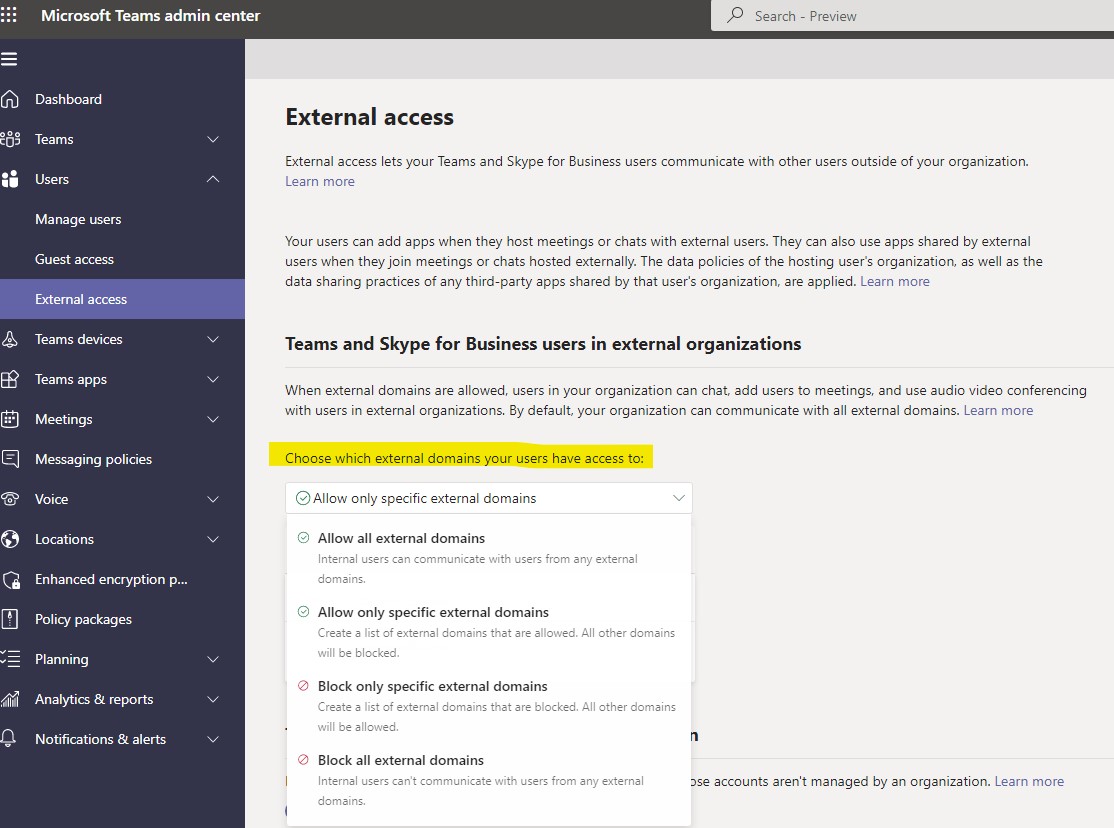Click Learn more under External access description
This screenshot has height=828, width=1114.
pyautogui.click(x=320, y=181)
